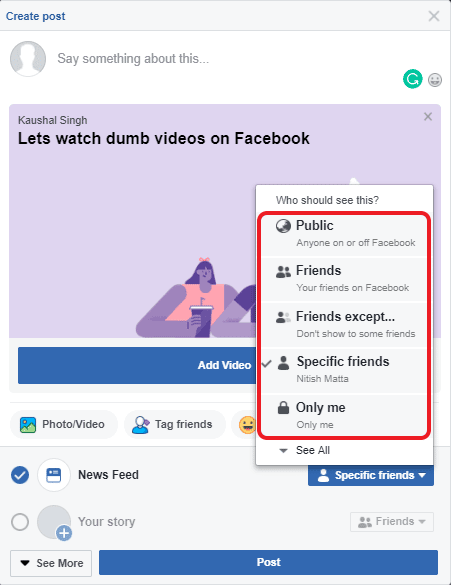Click the Grammarly icon in the post box
This screenshot has height=585, width=451.
click(x=413, y=79)
